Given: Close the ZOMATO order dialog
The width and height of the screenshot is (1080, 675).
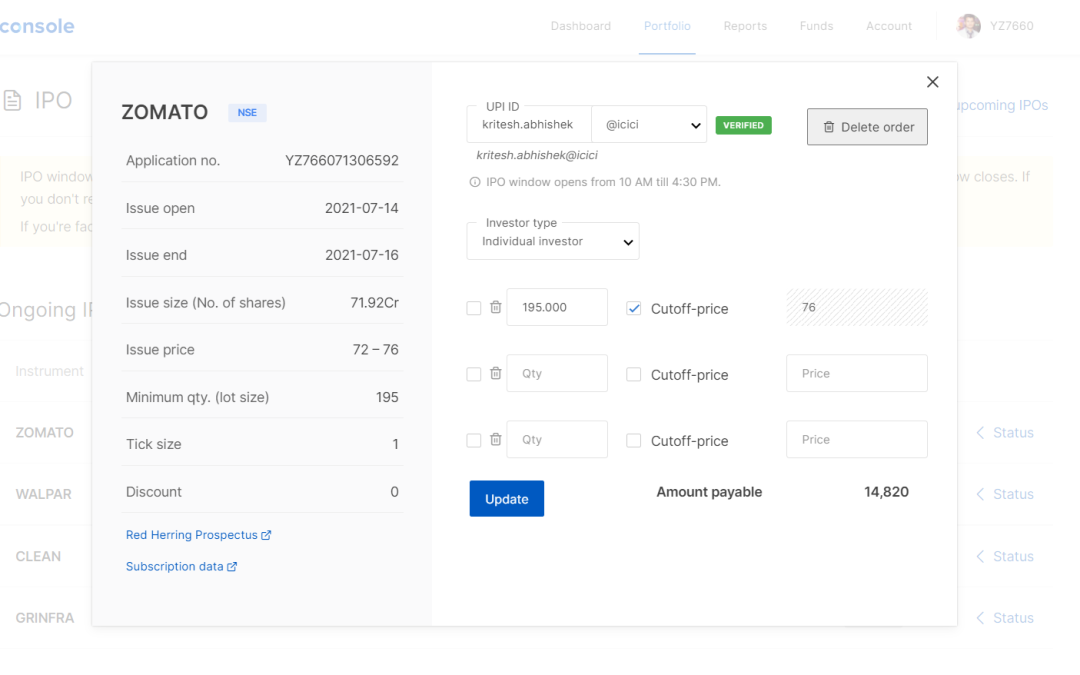Looking at the screenshot, I should (x=933, y=82).
